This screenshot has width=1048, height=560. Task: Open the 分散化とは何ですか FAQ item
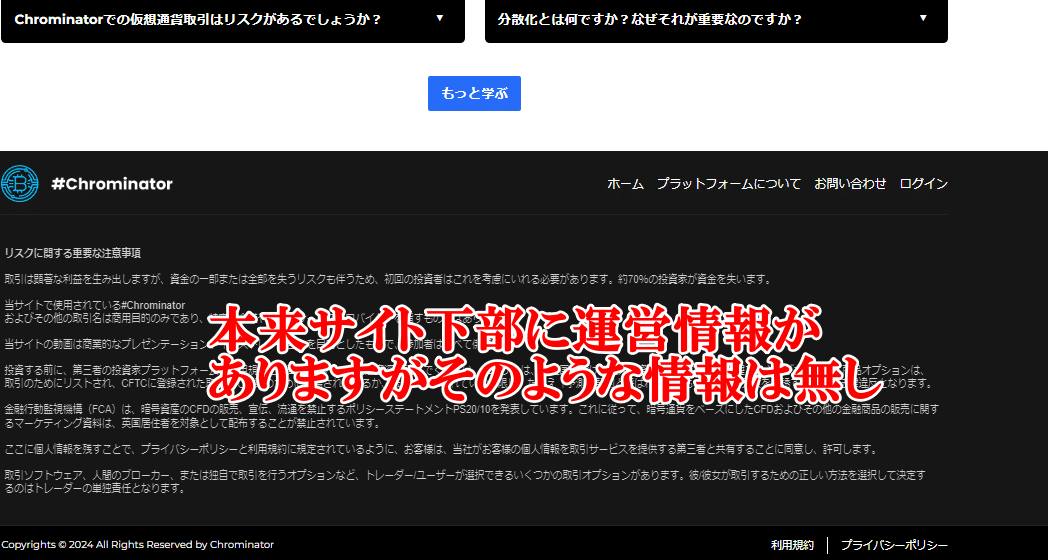pos(716,19)
